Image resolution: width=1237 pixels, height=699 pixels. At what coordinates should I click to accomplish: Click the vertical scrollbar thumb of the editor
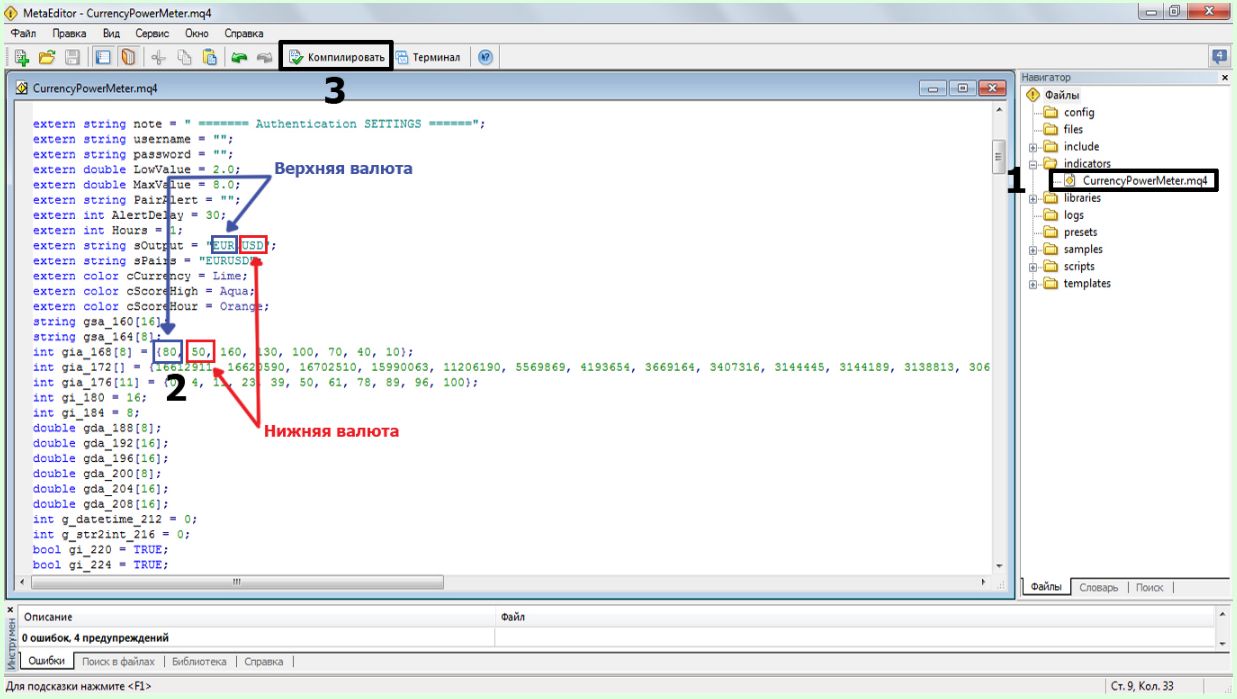tap(997, 156)
